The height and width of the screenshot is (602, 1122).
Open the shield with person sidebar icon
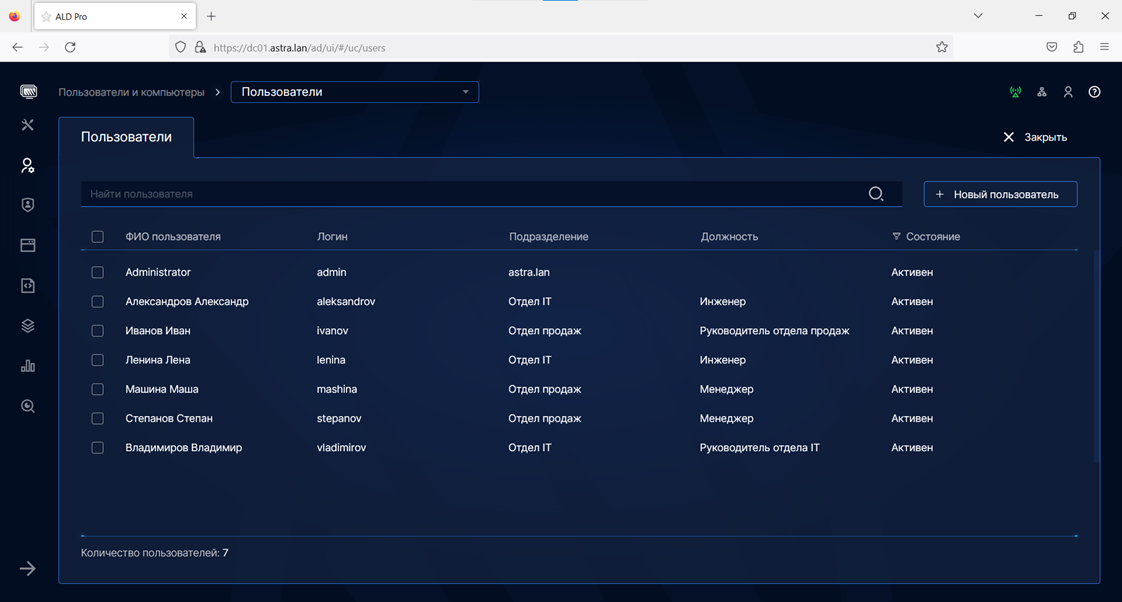28,205
